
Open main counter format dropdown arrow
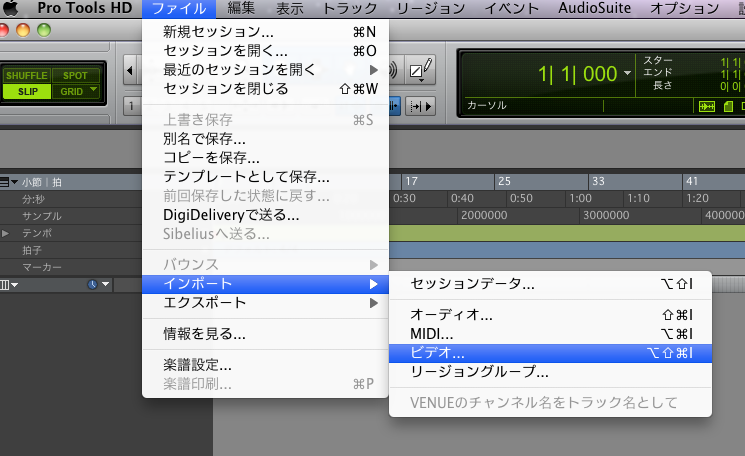click(627, 73)
